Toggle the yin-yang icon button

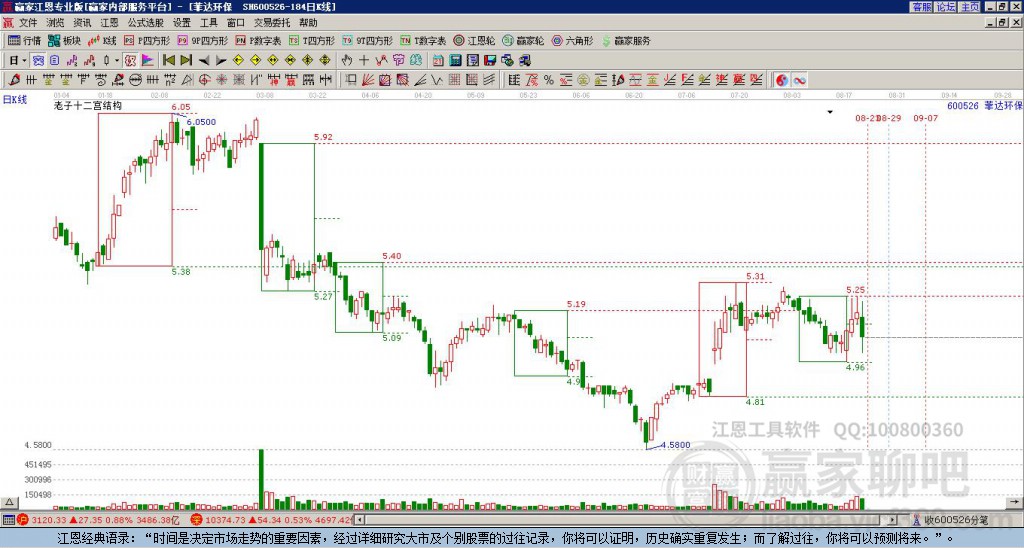click(782, 80)
